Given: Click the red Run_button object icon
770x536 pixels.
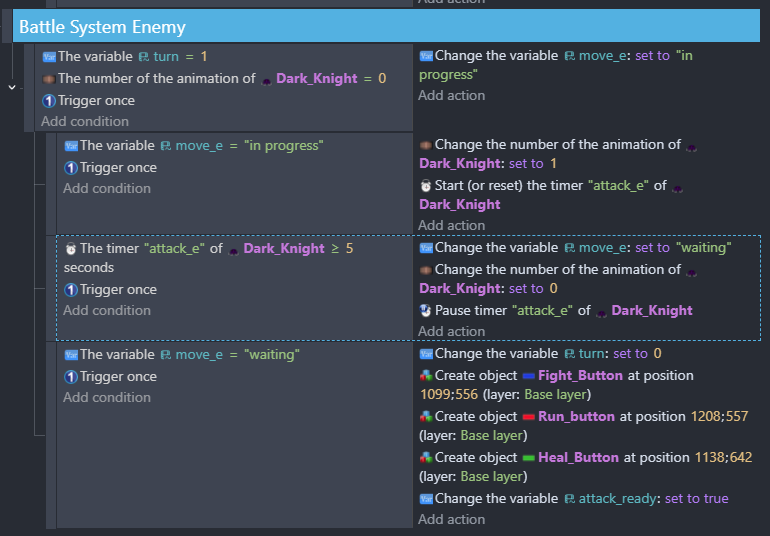Looking at the screenshot, I should [x=528, y=417].
